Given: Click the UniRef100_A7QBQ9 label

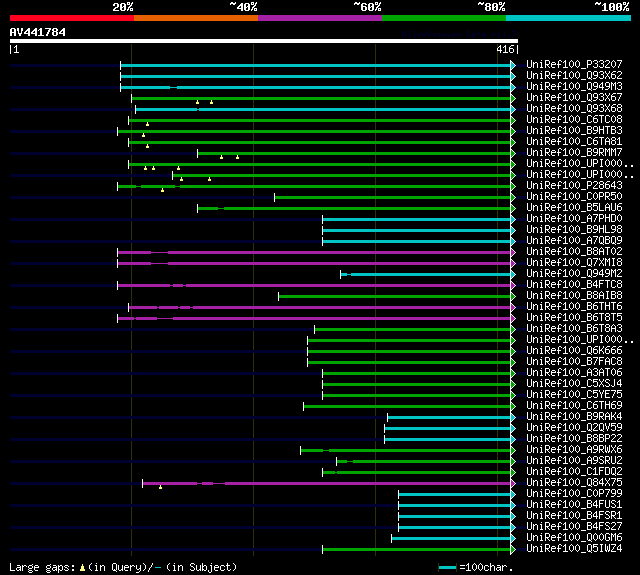Looking at the screenshot, I should pos(574,241).
